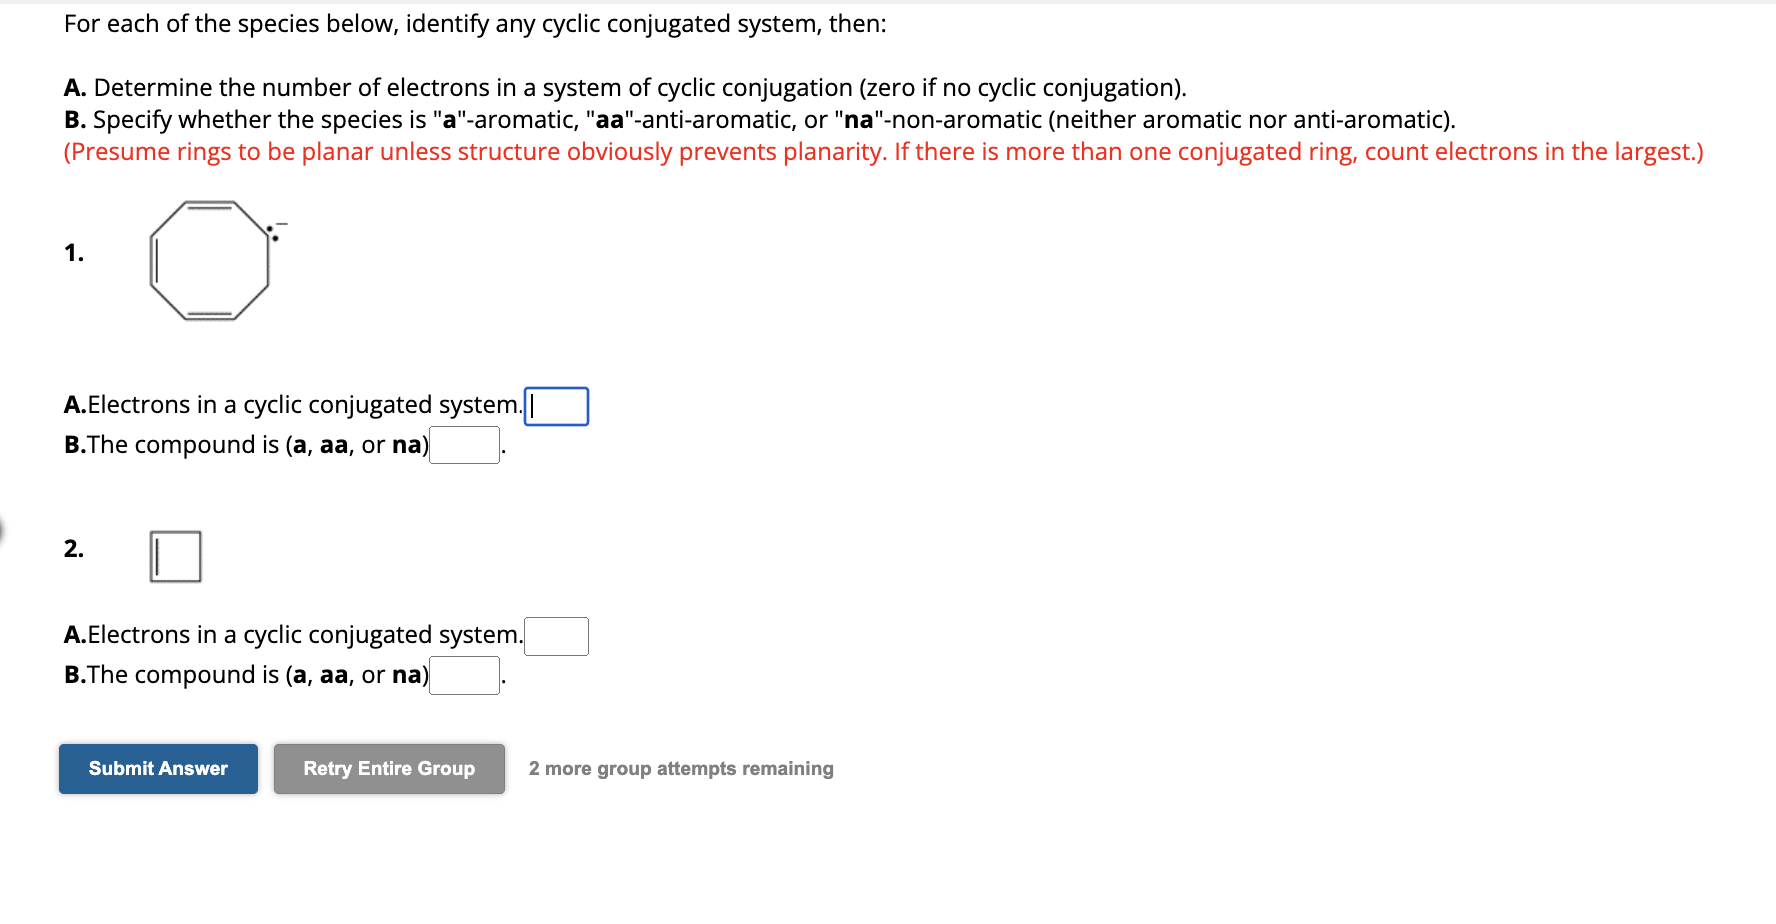The height and width of the screenshot is (924, 1776).
Task: Click the lone pair symbol on the ring
Action: coord(270,235)
